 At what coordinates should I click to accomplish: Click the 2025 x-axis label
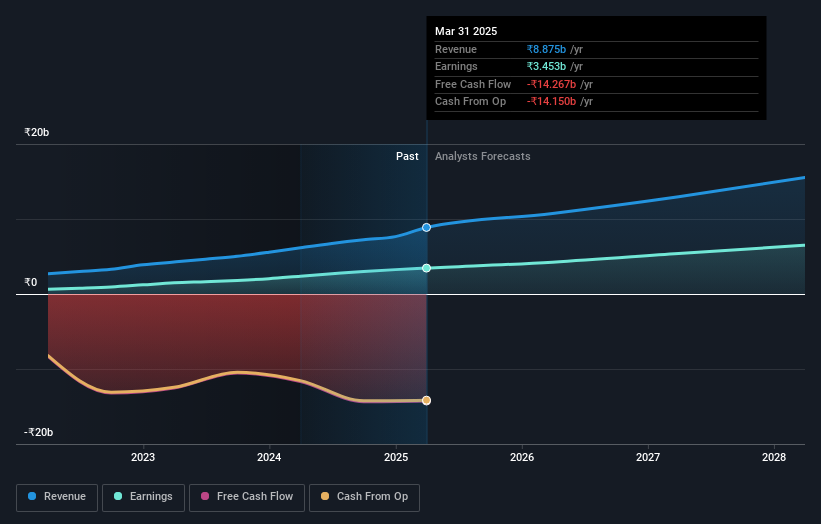coord(396,458)
